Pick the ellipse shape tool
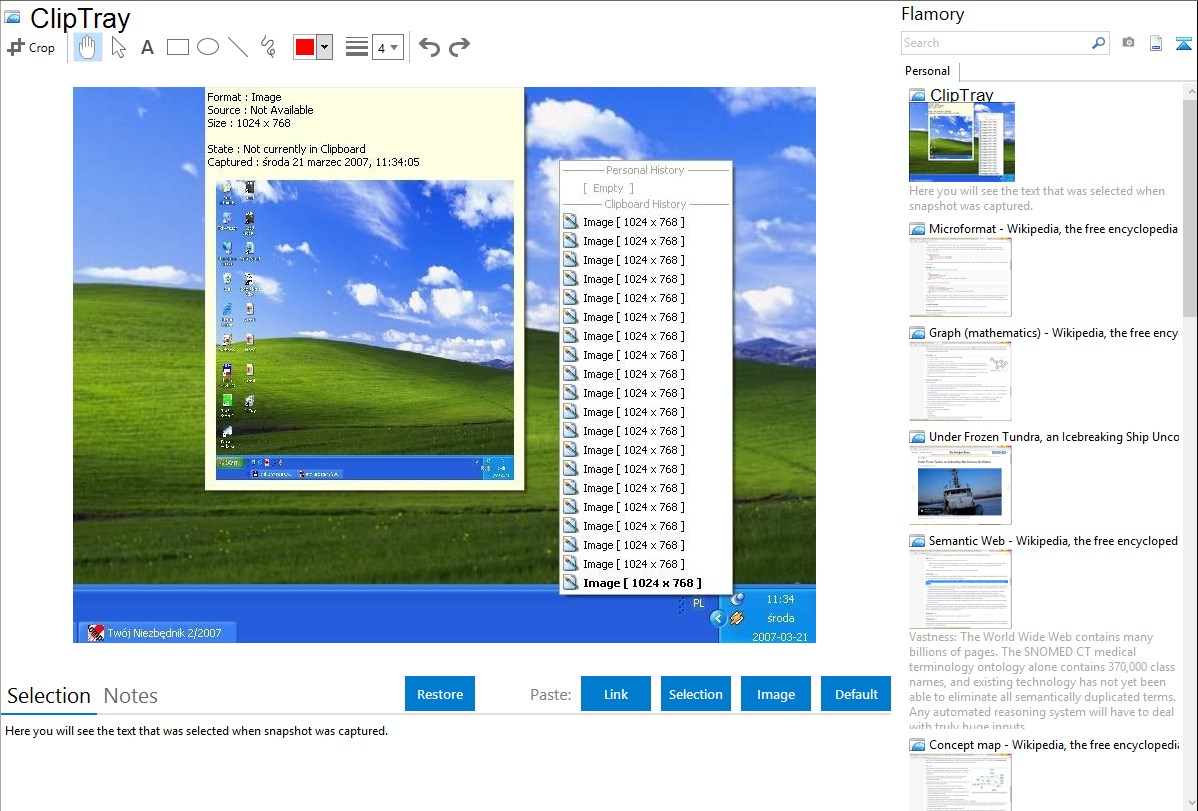Viewport: 1198px width, 811px height. pos(208,47)
